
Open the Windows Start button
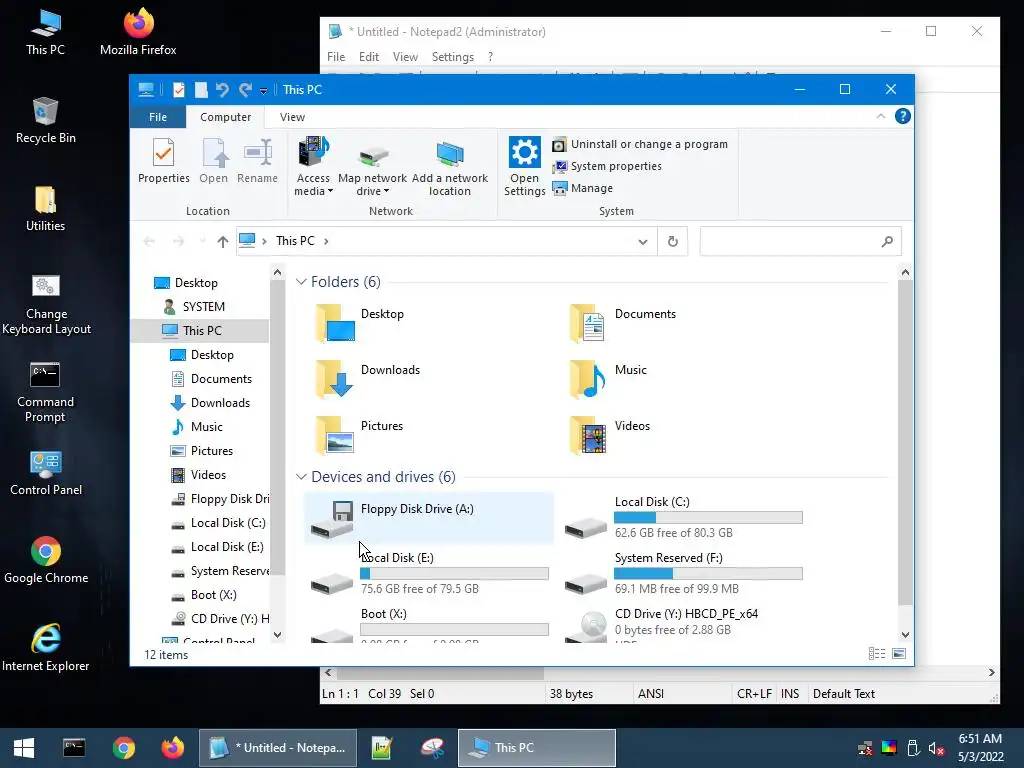pos(24,748)
